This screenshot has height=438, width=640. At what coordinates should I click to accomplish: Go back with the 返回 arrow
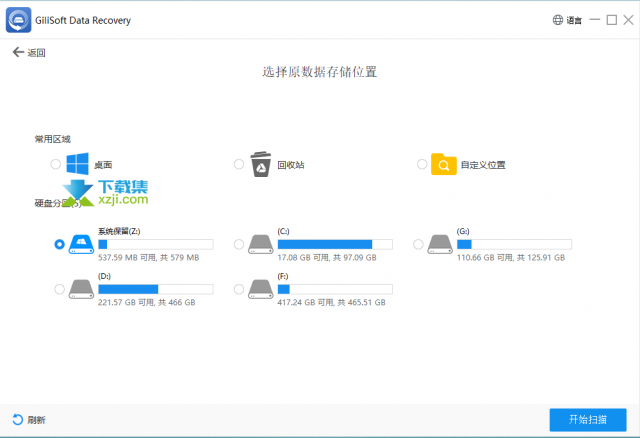(x=18, y=52)
